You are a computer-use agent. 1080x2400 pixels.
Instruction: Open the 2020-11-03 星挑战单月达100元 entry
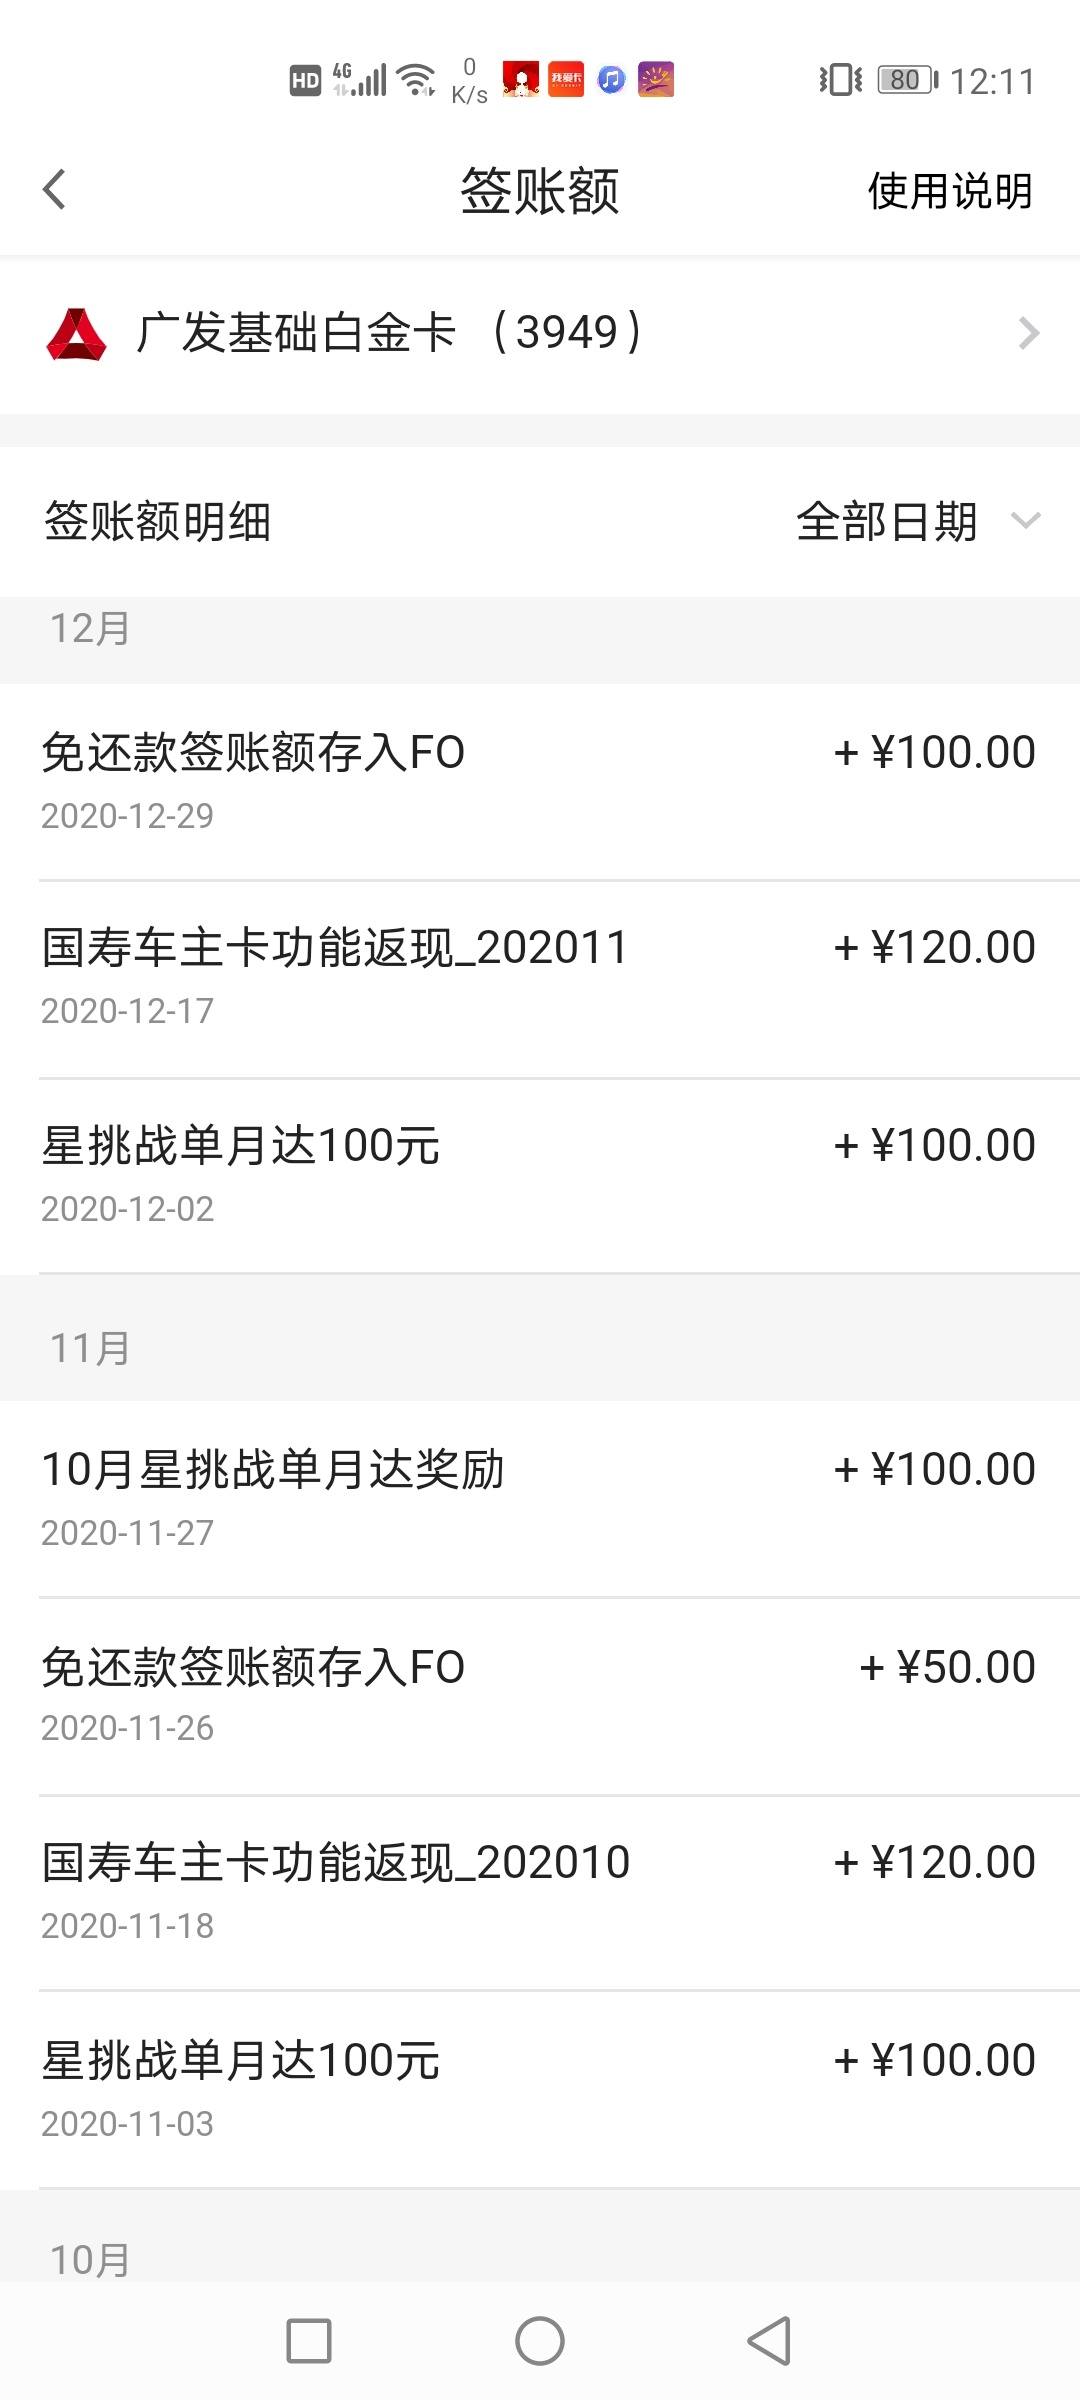point(540,2090)
